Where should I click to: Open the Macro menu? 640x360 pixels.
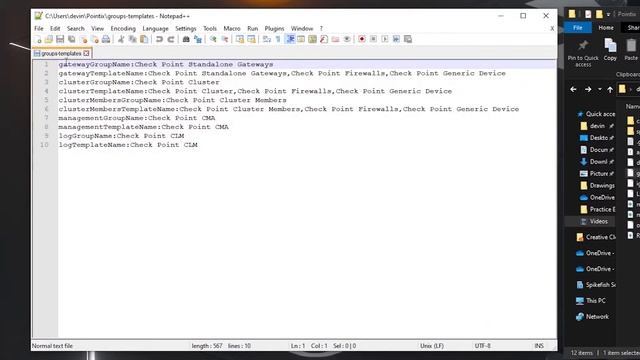click(232, 29)
